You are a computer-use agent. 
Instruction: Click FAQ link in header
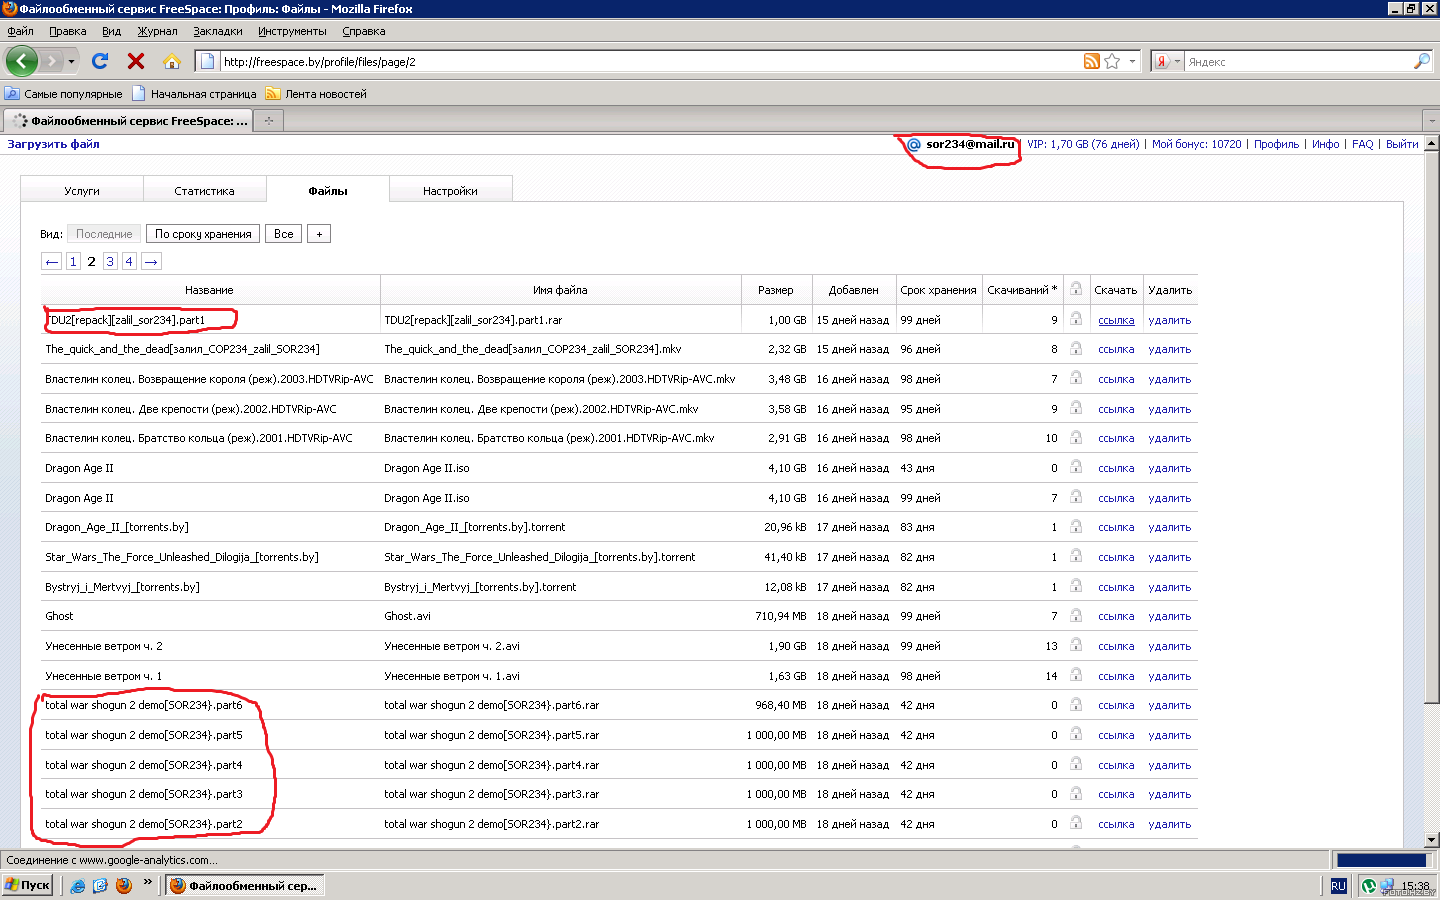1362,144
